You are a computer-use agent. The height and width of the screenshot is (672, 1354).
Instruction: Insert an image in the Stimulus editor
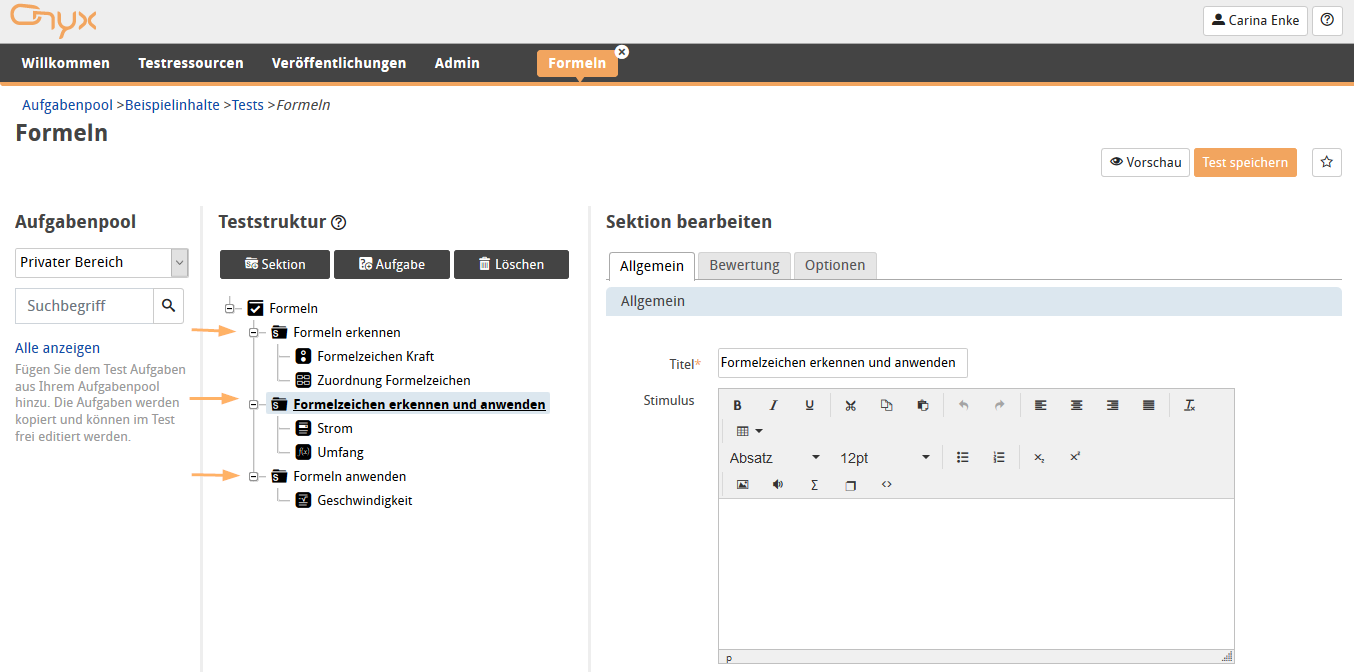click(x=742, y=484)
